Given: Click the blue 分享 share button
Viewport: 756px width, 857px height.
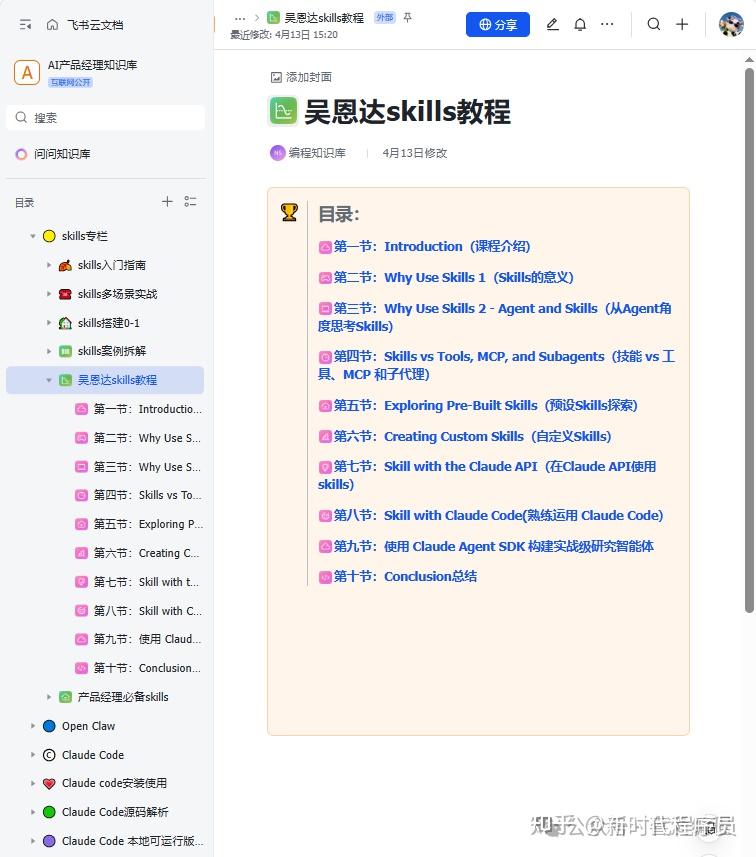Looking at the screenshot, I should tap(498, 25).
